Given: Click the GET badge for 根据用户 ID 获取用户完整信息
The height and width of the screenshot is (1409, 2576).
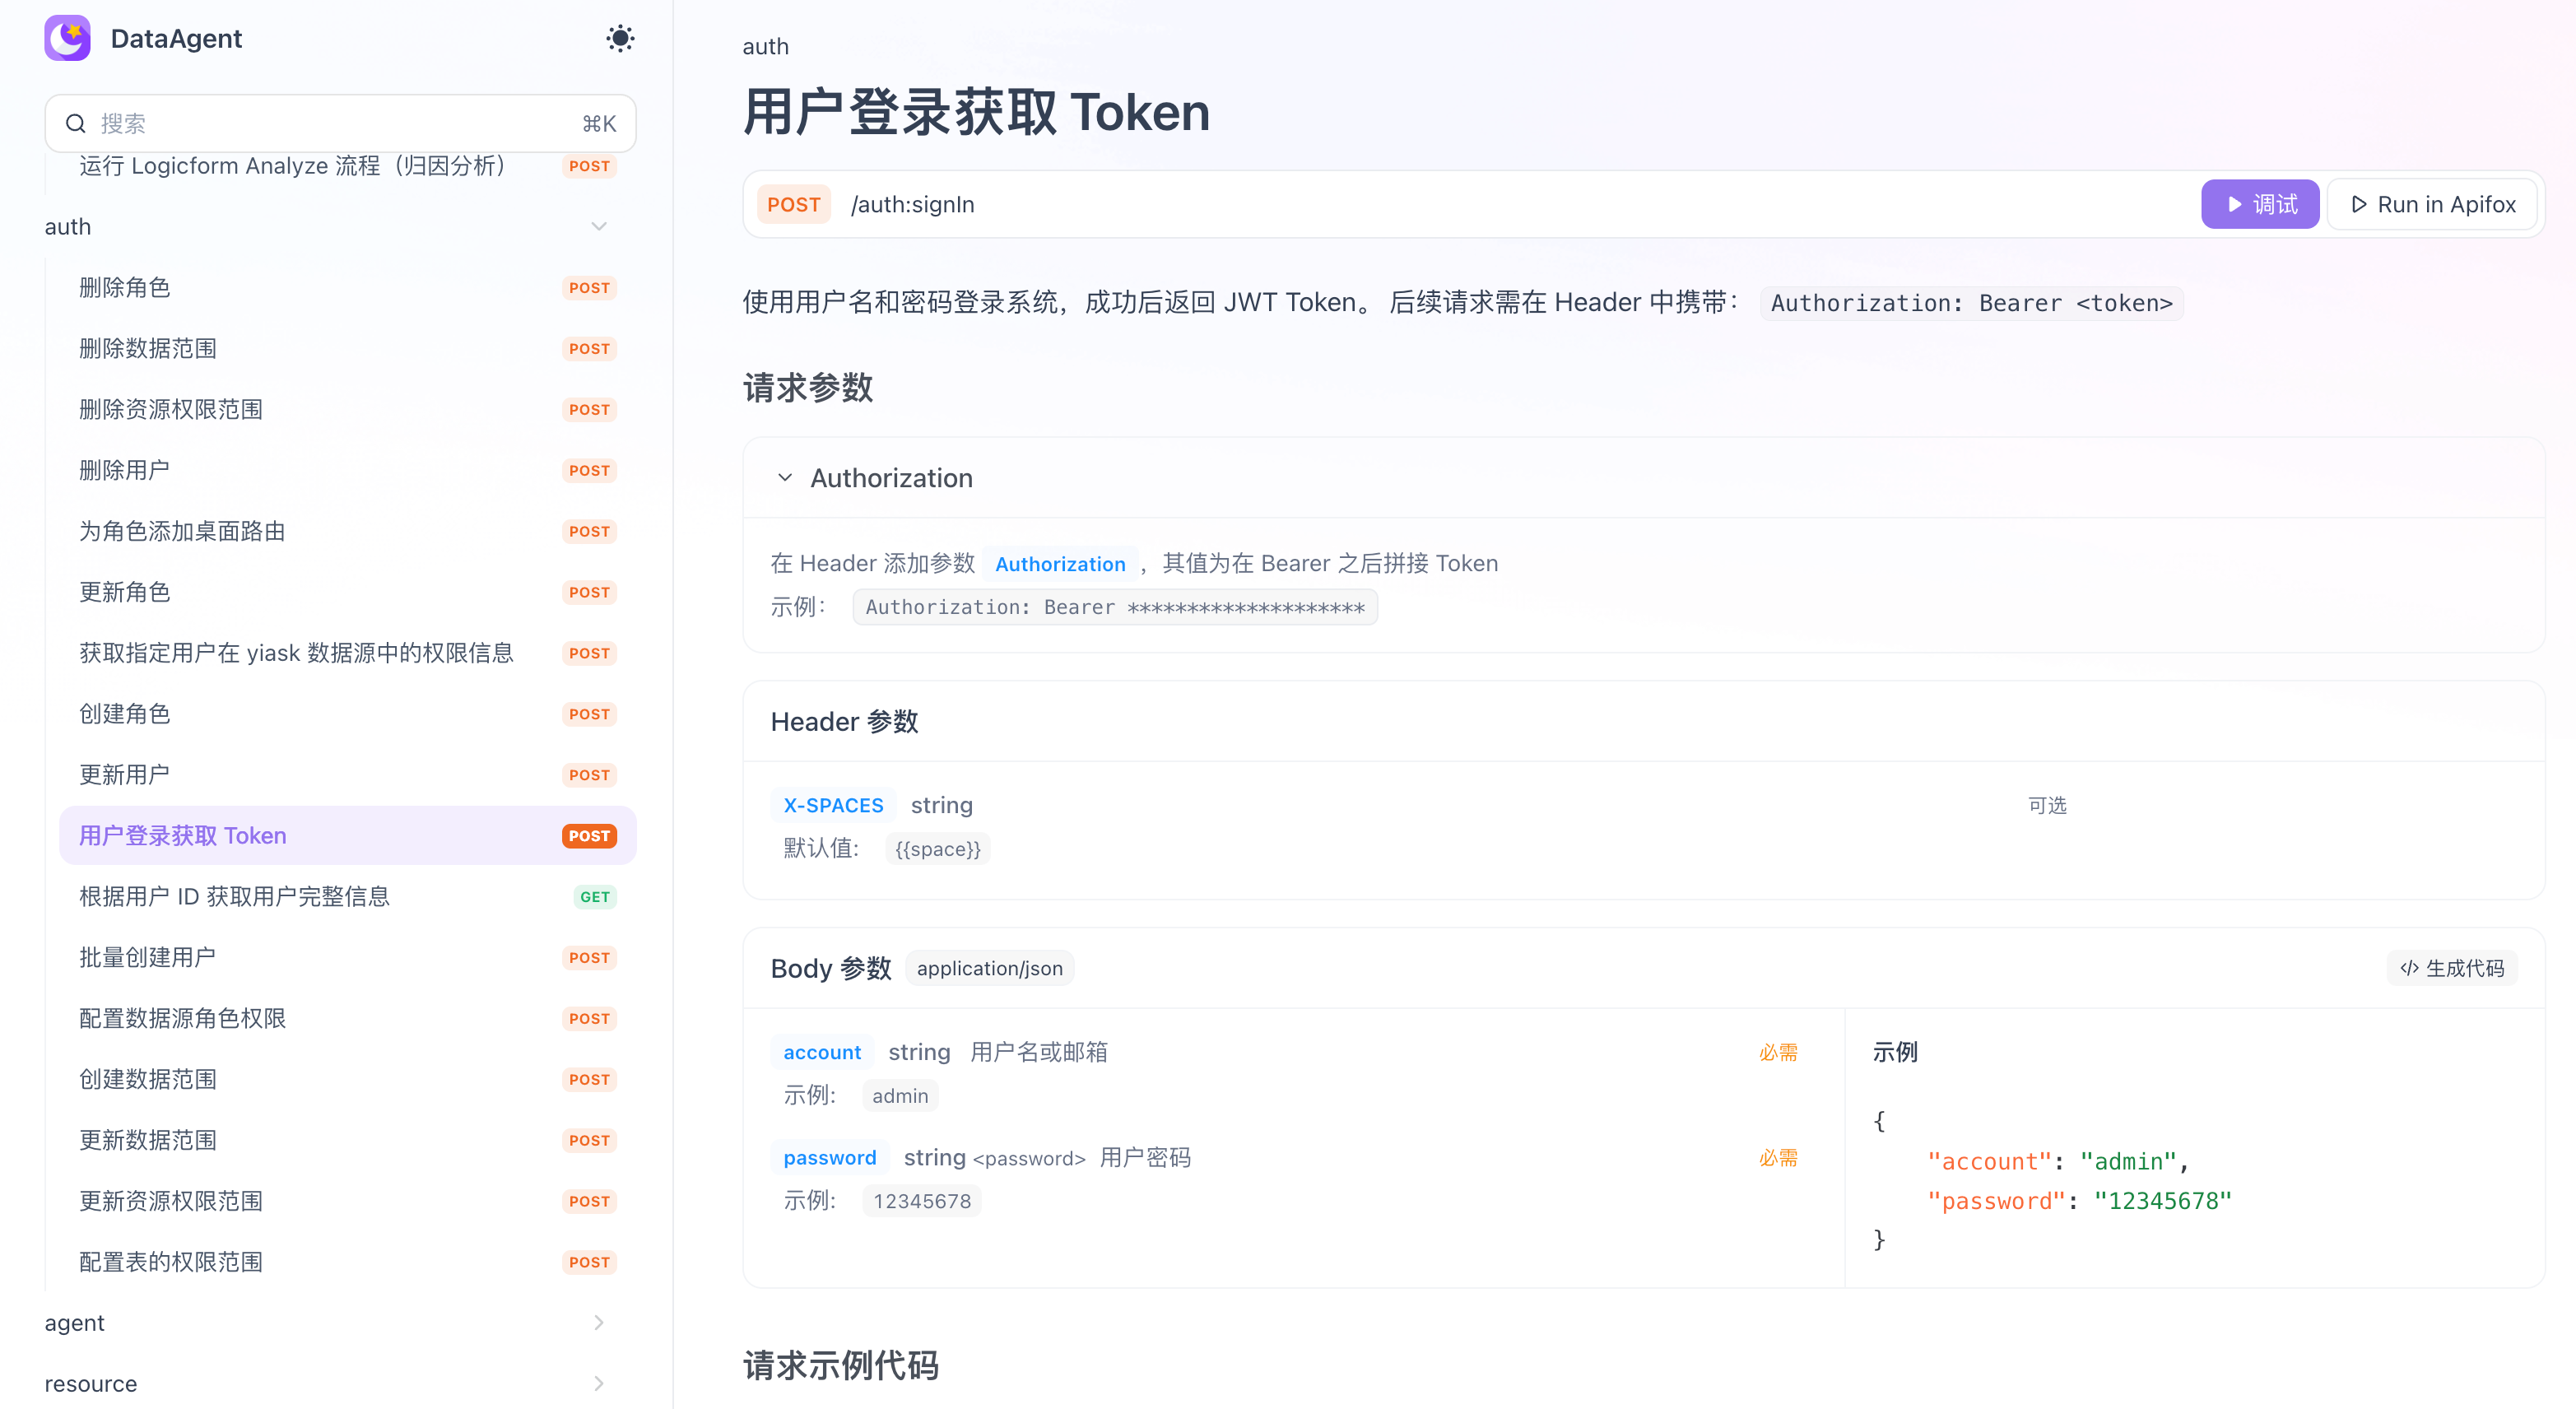Looking at the screenshot, I should tap(594, 897).
